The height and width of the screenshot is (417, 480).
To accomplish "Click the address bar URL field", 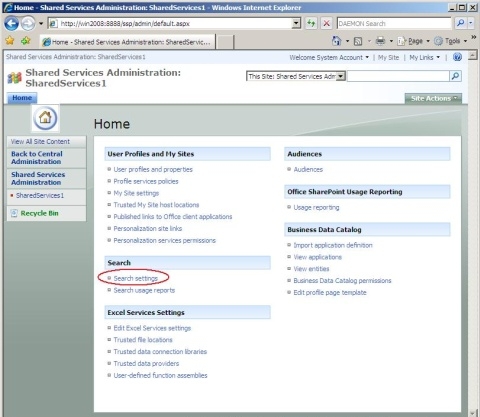I will click(x=174, y=23).
